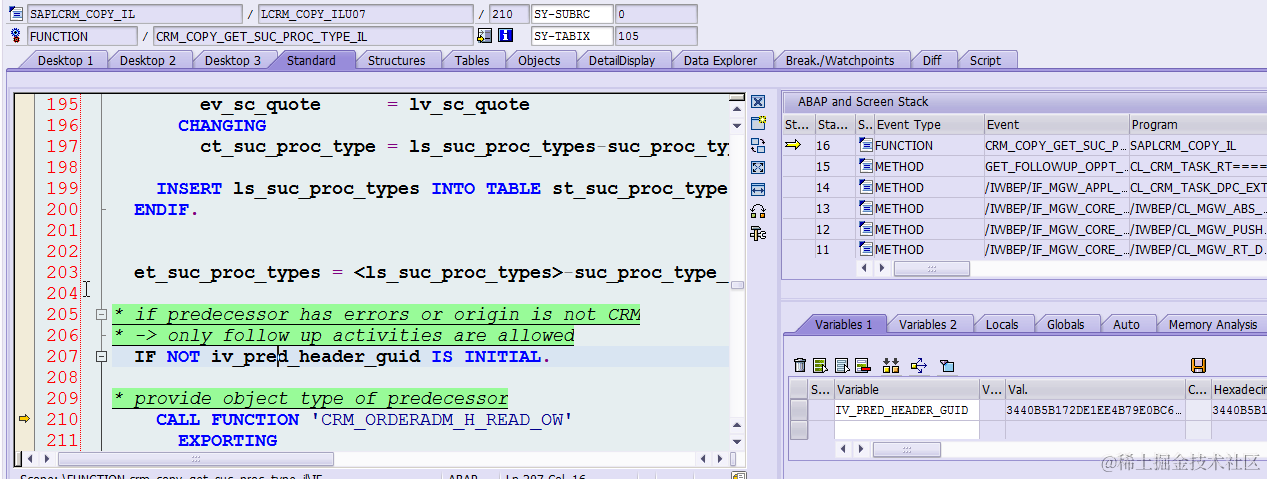Open the Data Explorer tab
This screenshot has height=479, width=1267.
click(x=721, y=60)
